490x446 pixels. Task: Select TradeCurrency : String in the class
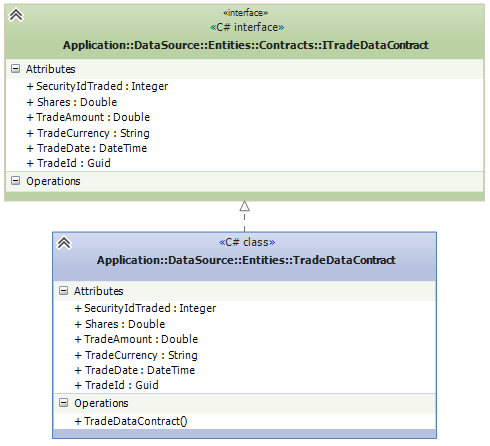136,355
